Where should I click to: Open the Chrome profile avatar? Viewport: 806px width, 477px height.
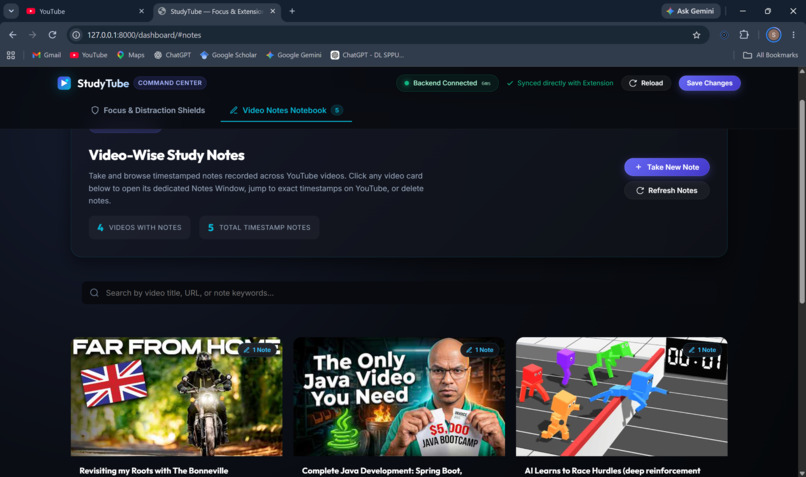(x=773, y=35)
